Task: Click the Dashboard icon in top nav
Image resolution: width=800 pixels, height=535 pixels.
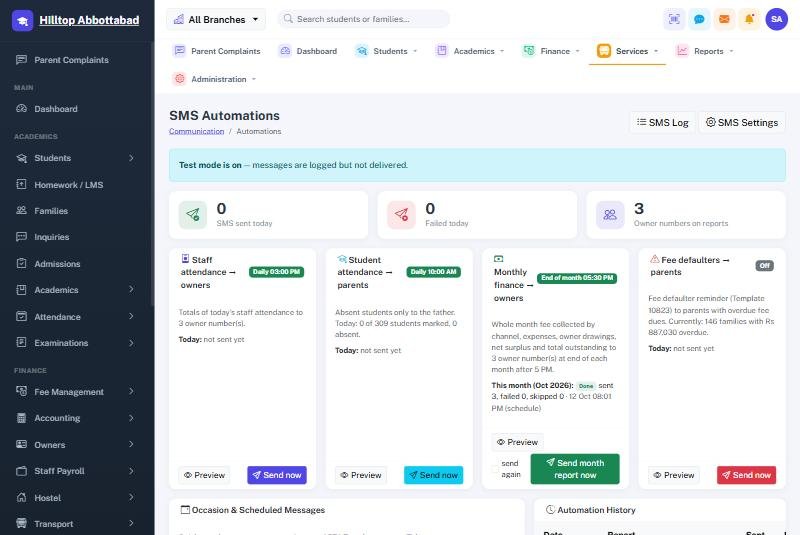Action: point(285,51)
